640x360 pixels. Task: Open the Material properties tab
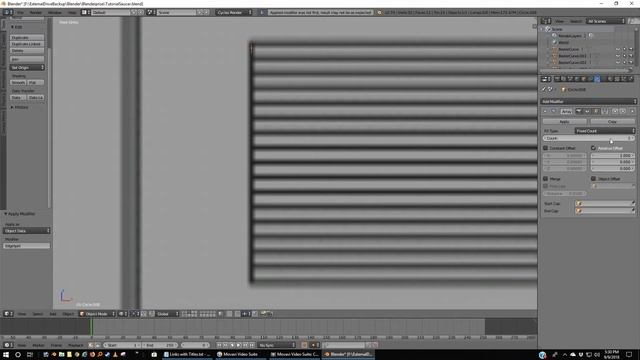pos(610,78)
